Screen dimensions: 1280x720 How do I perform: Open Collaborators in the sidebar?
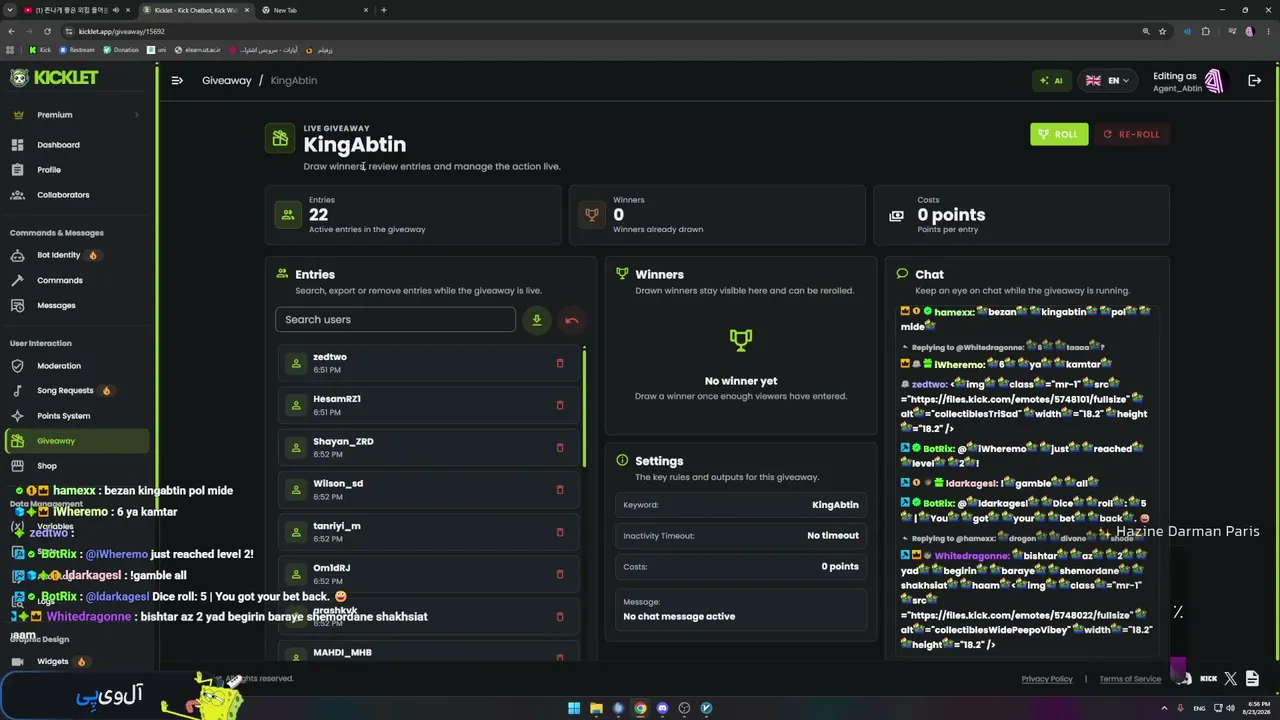coord(63,195)
